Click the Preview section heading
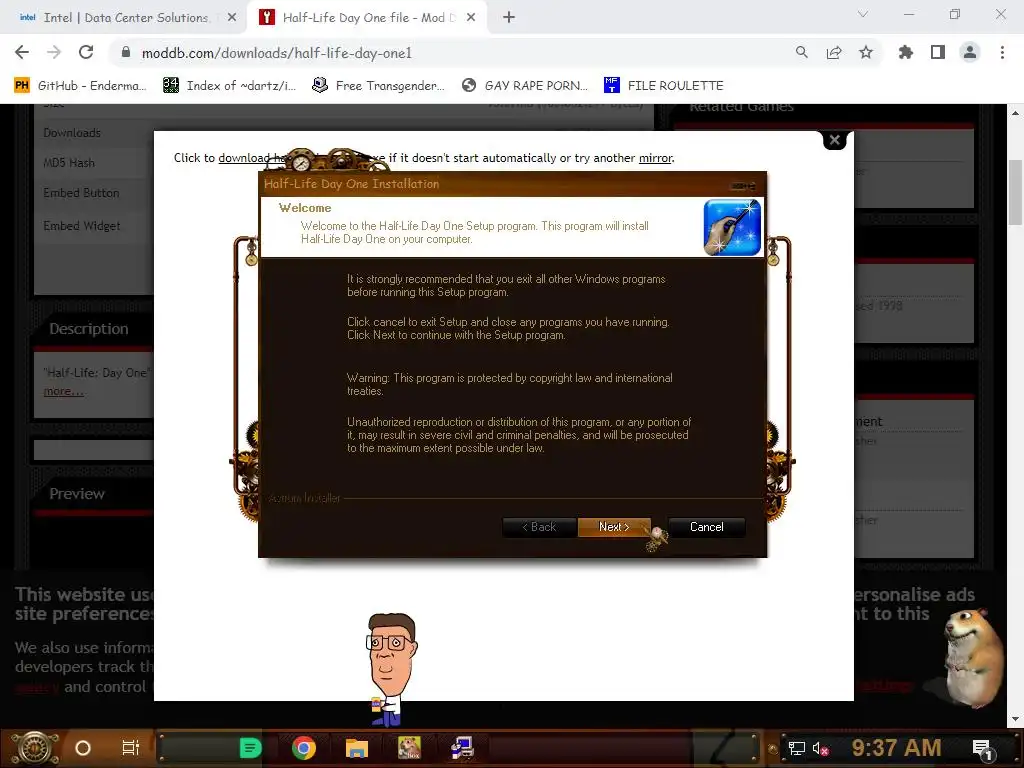1024x768 pixels. click(x=77, y=494)
